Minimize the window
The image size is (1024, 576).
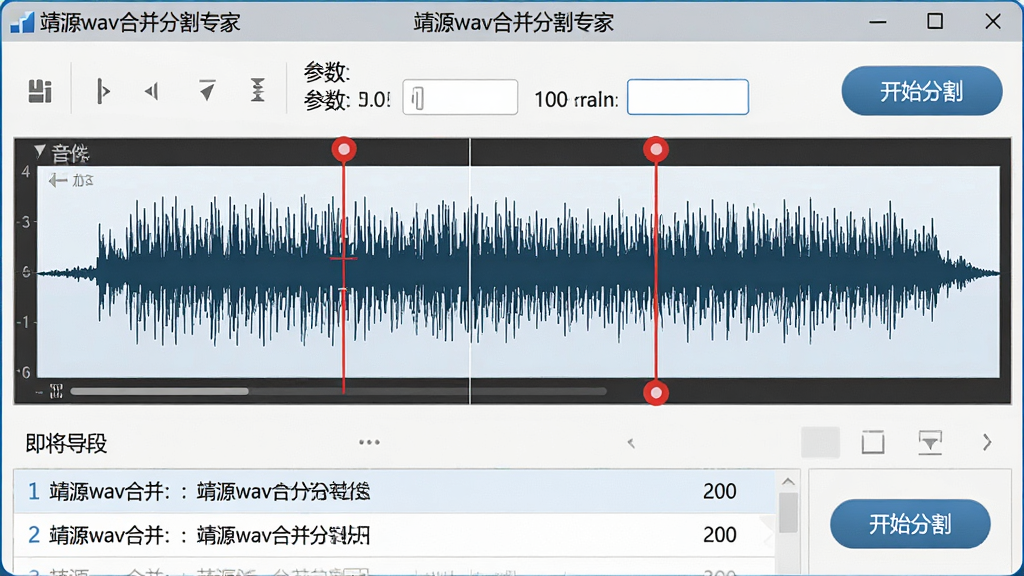tap(878, 22)
